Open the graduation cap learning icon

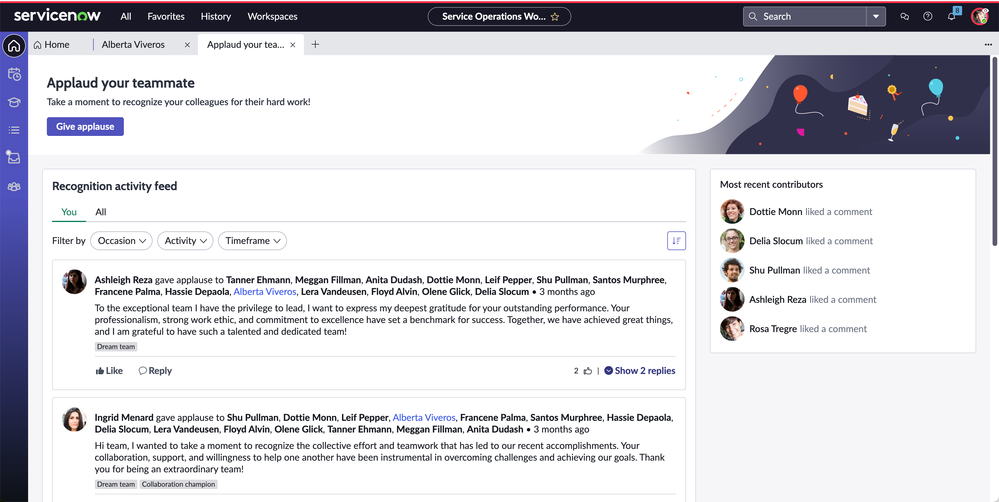pos(14,102)
